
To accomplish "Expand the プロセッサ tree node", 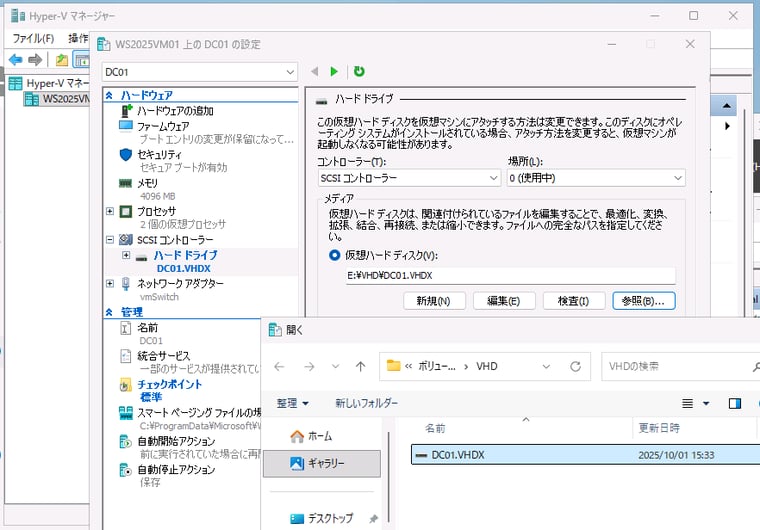I will coord(110,211).
